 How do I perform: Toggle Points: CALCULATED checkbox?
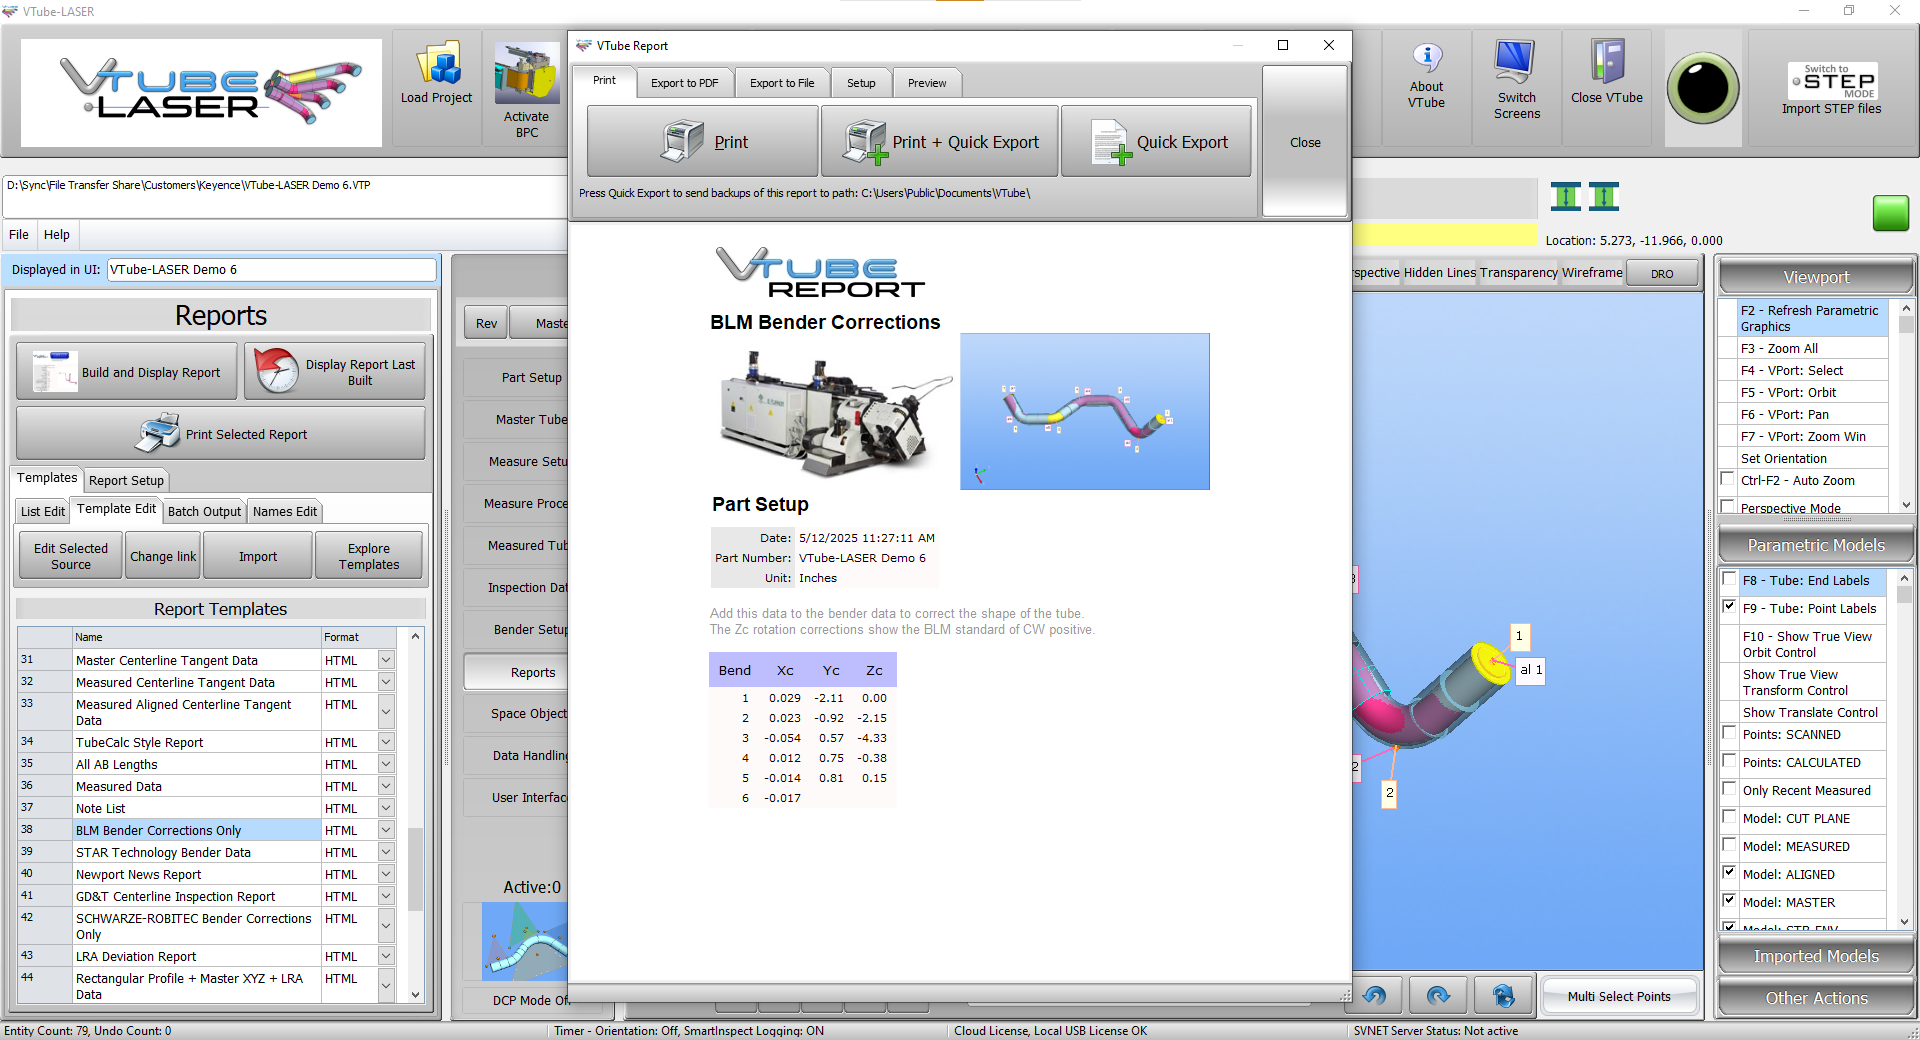click(x=1730, y=761)
